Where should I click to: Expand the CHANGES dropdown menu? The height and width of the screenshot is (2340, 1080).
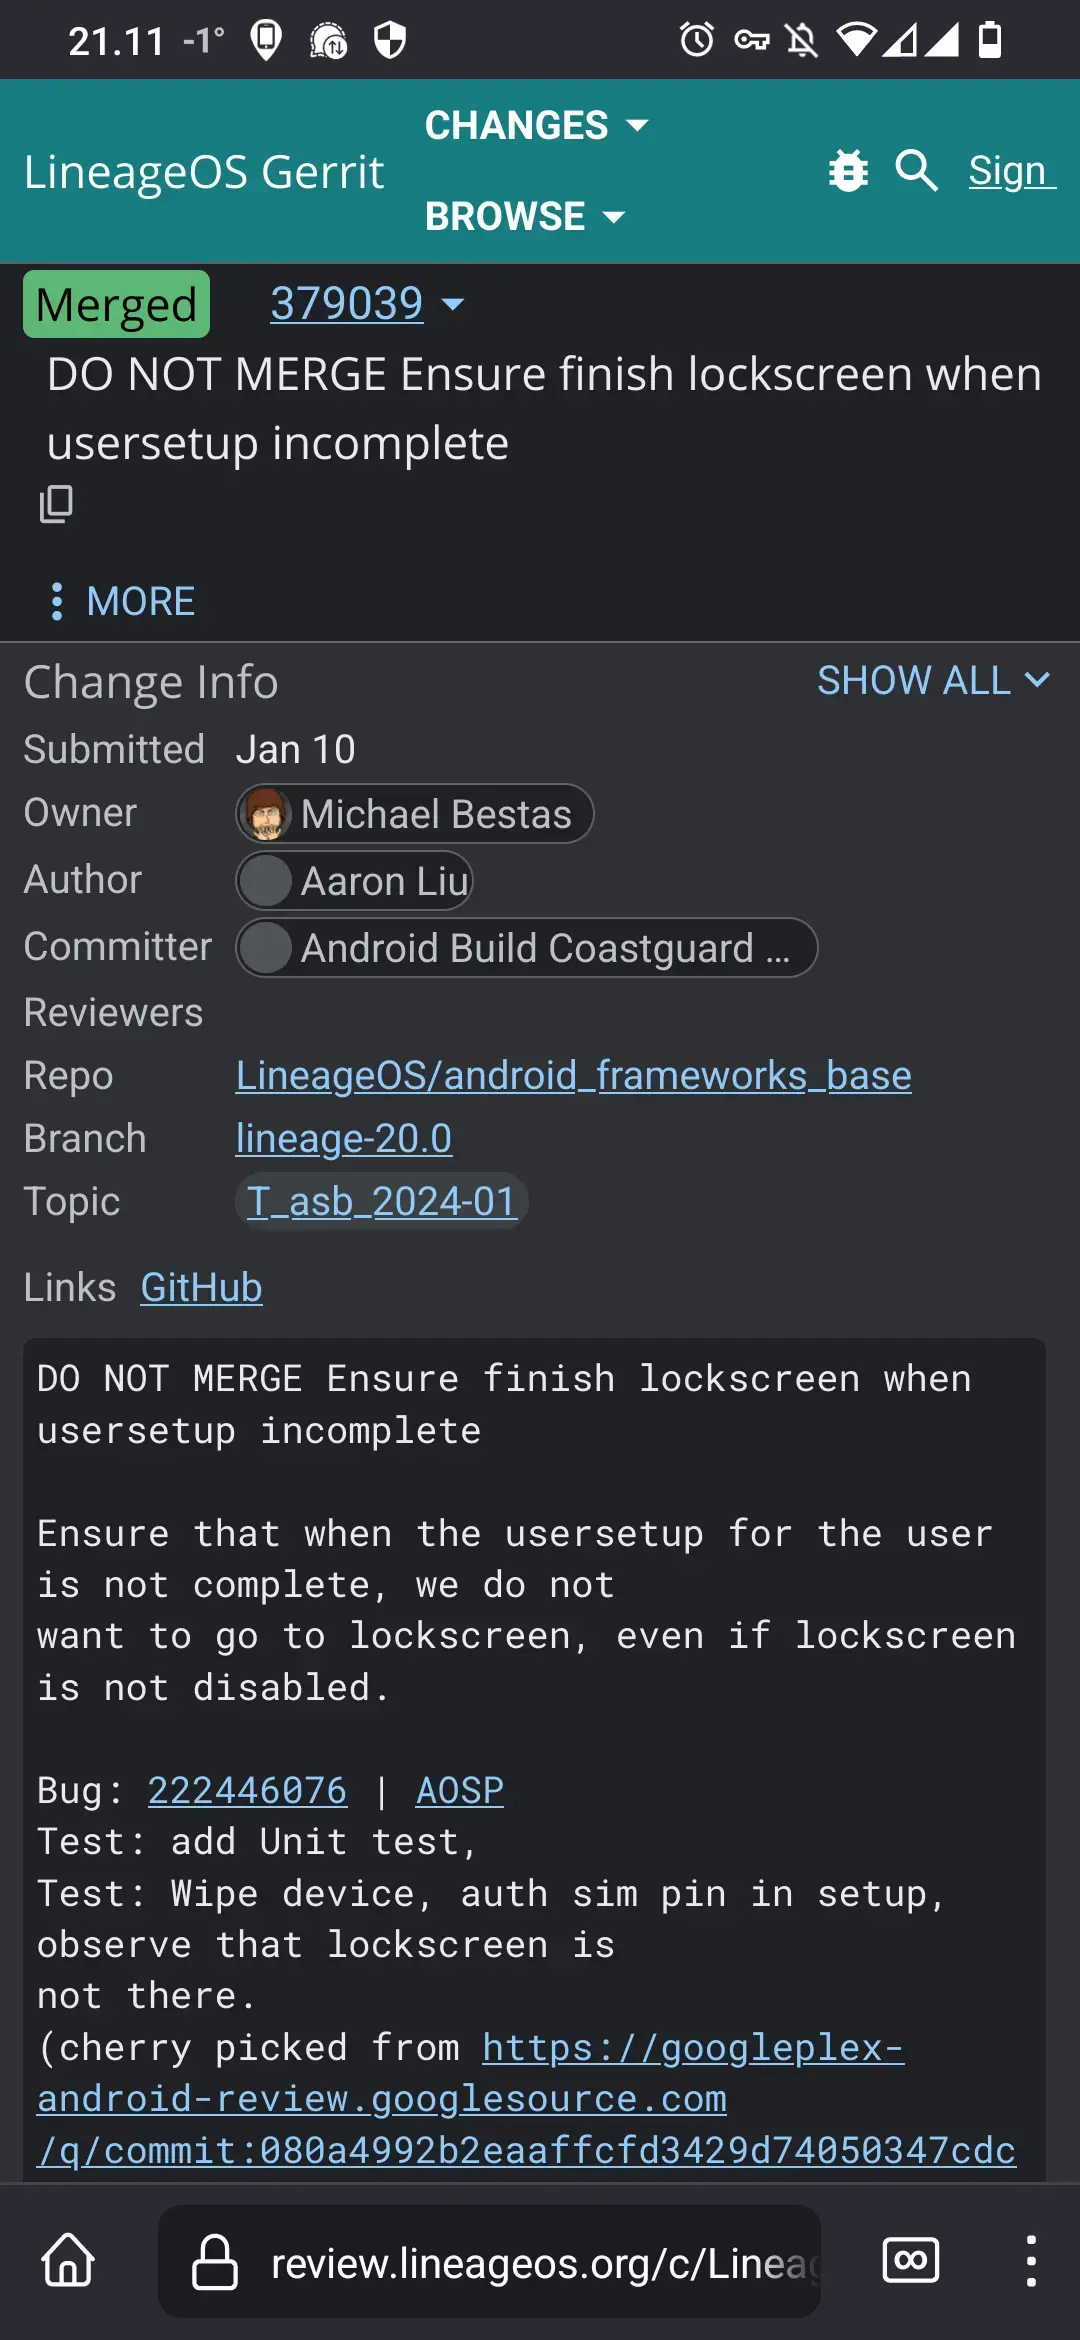pos(536,126)
